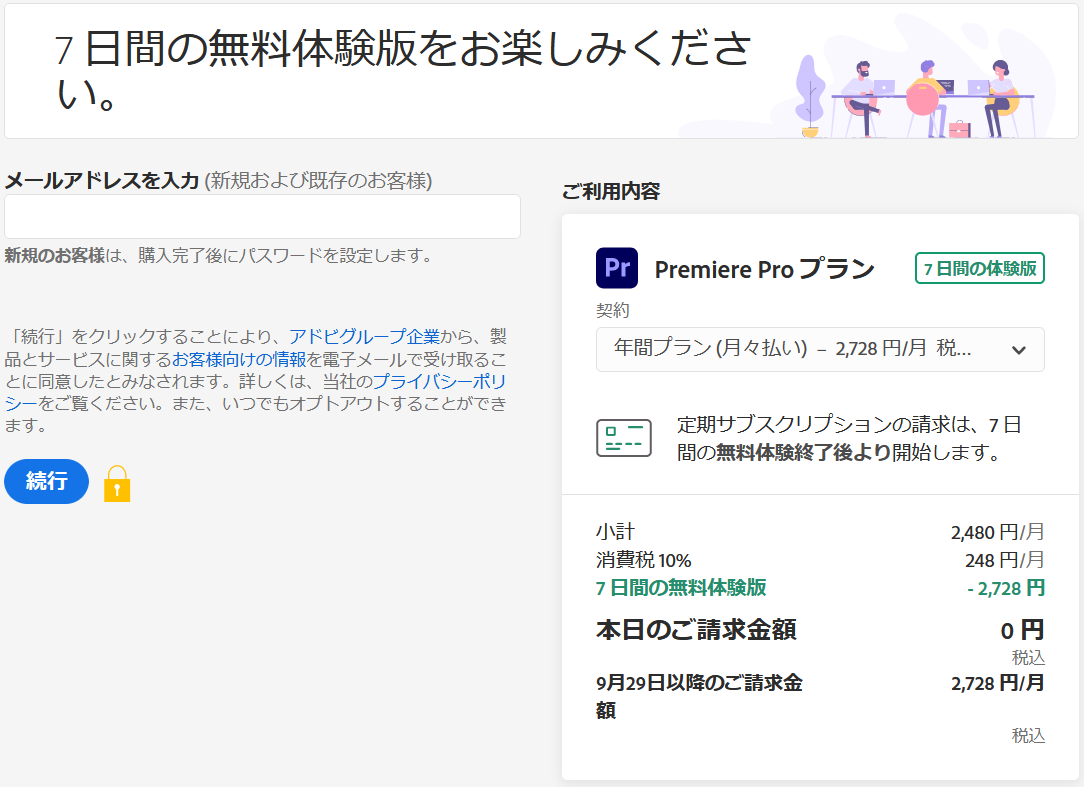Click the Premiere Pro Pr app icon
The width and height of the screenshot is (1084, 787).
[x=617, y=268]
